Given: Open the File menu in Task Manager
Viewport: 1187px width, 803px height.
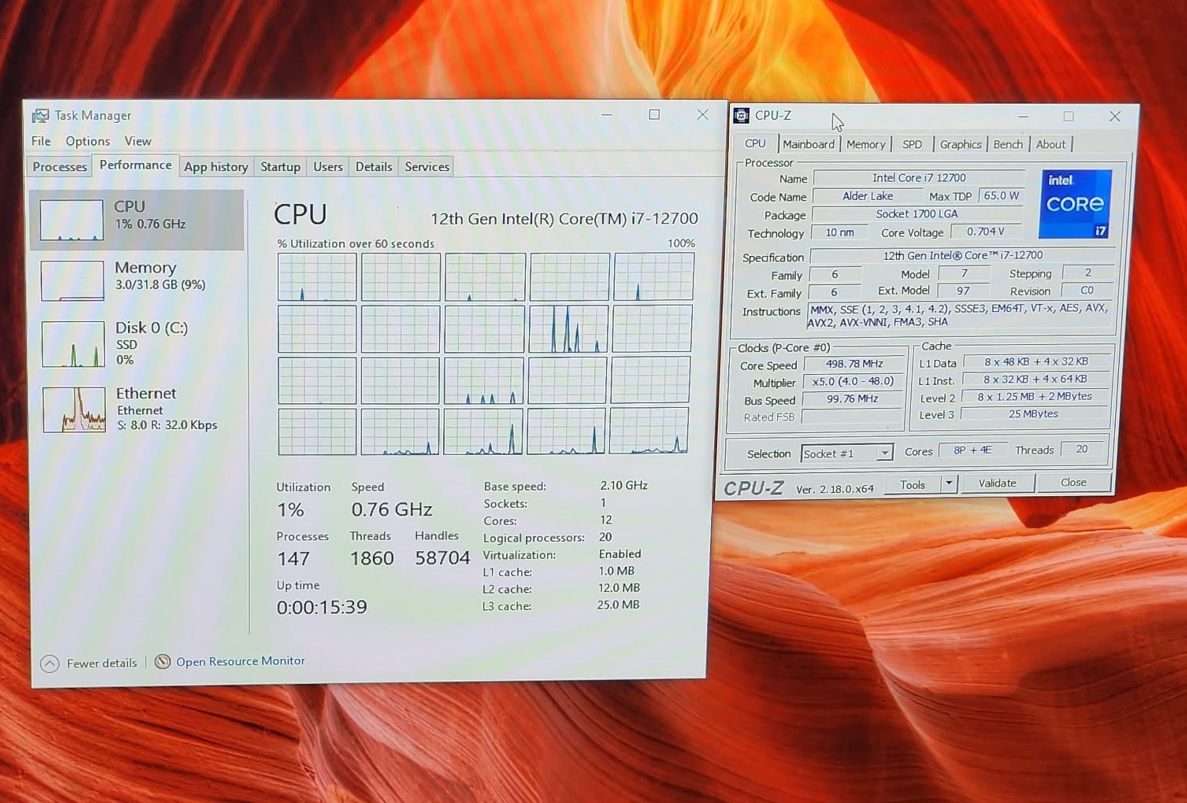Looking at the screenshot, I should (x=41, y=142).
